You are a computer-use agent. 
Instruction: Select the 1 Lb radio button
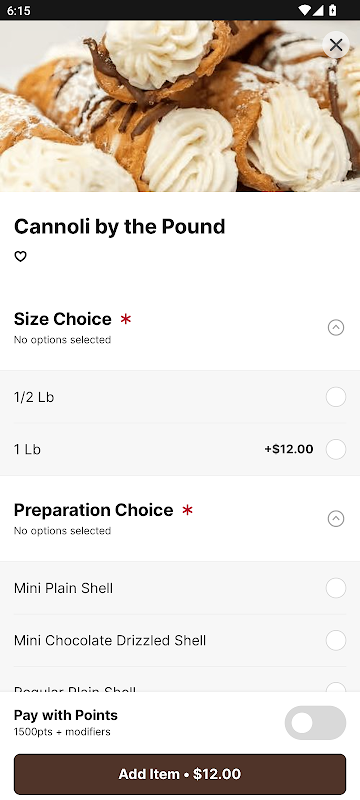coord(336,449)
